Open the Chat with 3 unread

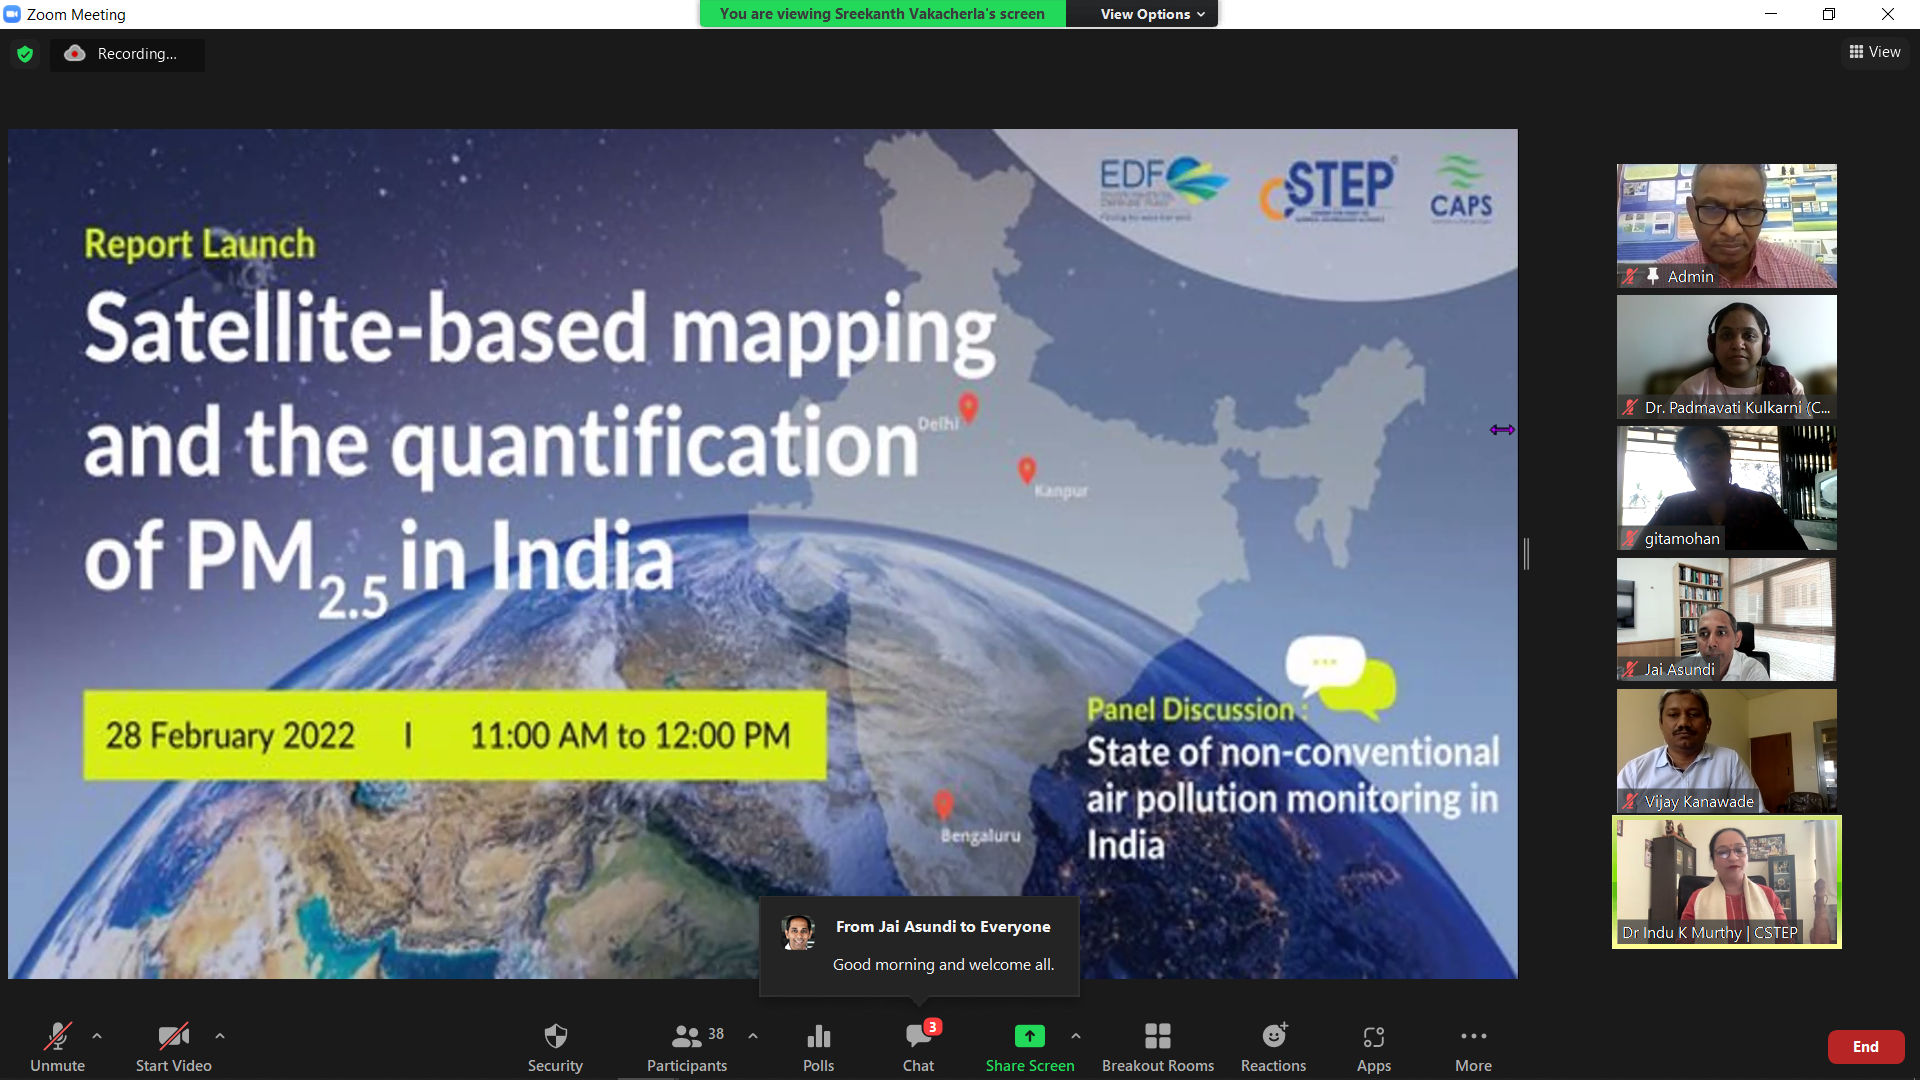918,1046
